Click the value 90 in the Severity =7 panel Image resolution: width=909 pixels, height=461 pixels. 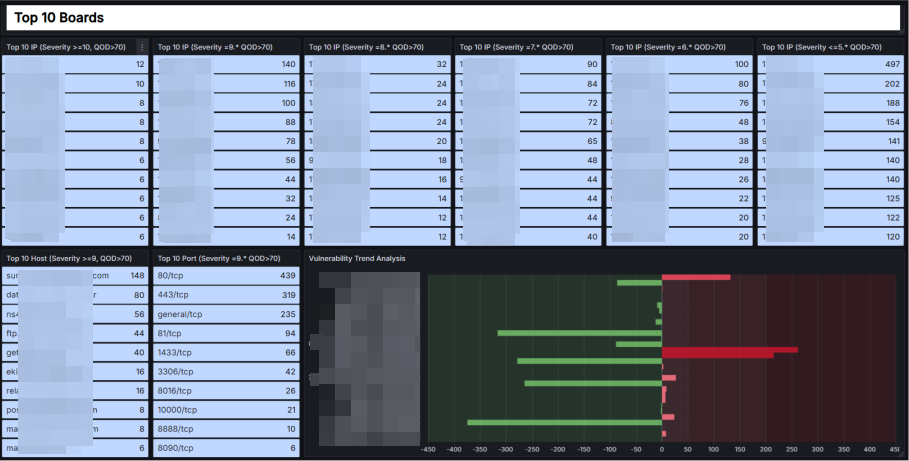click(592, 64)
